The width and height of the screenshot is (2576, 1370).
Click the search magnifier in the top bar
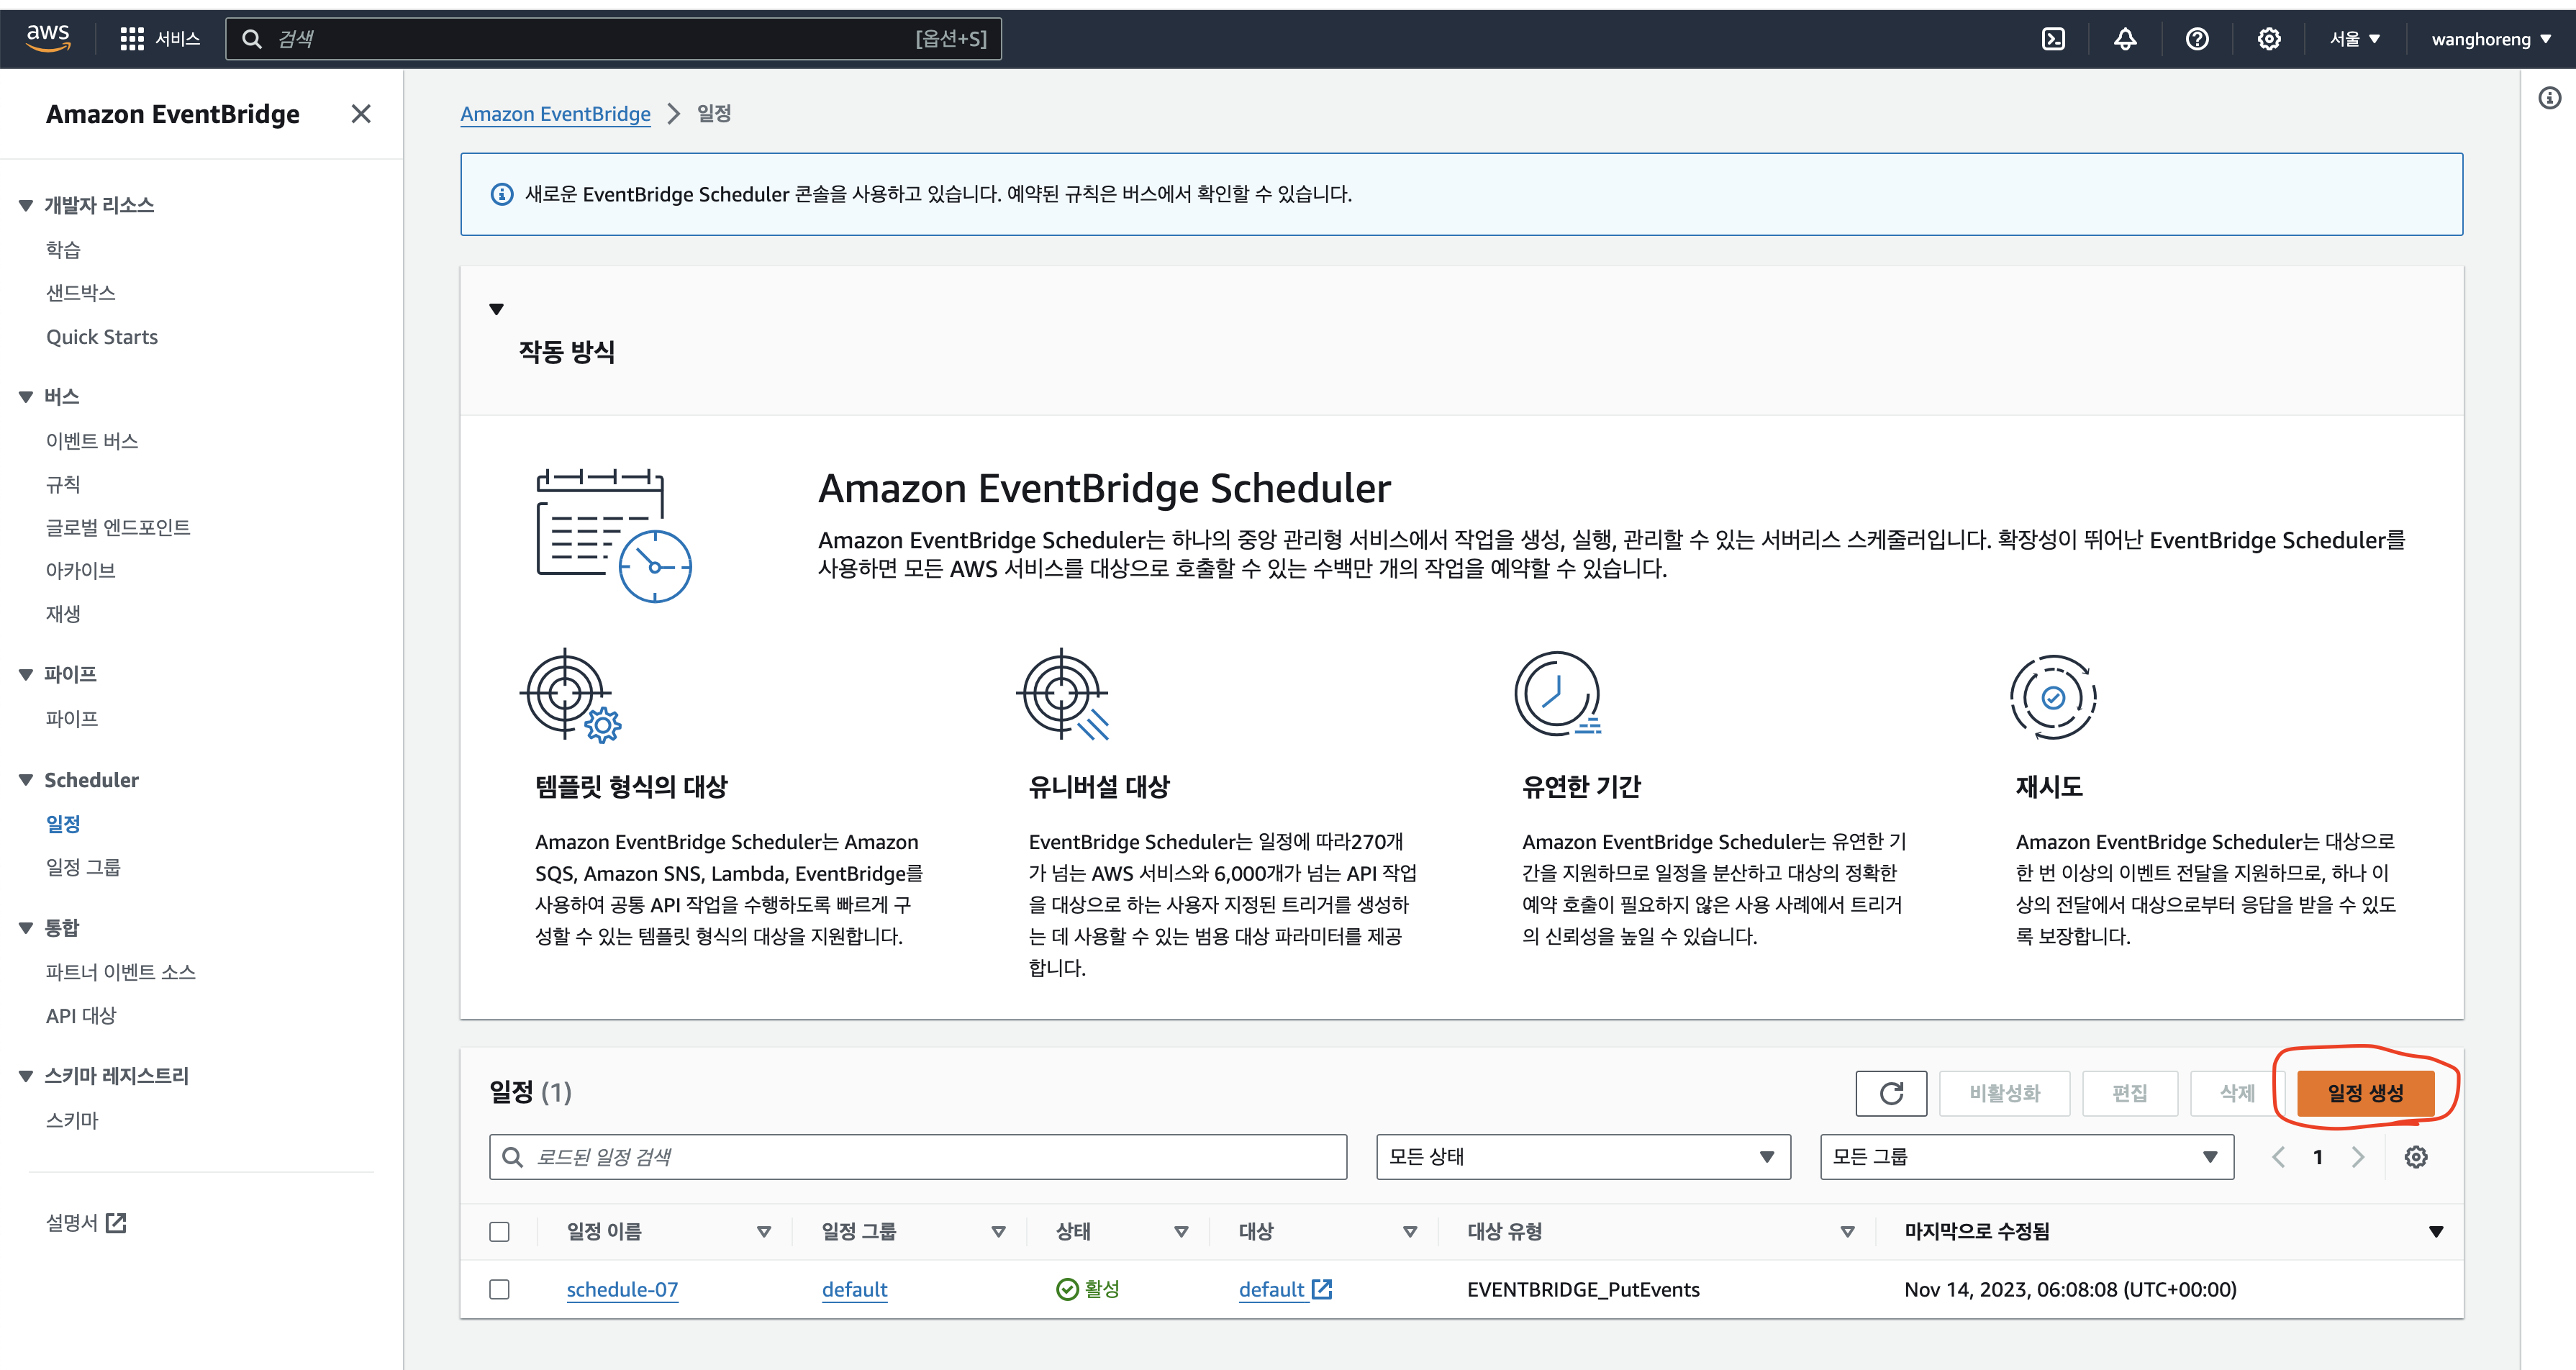tap(252, 39)
